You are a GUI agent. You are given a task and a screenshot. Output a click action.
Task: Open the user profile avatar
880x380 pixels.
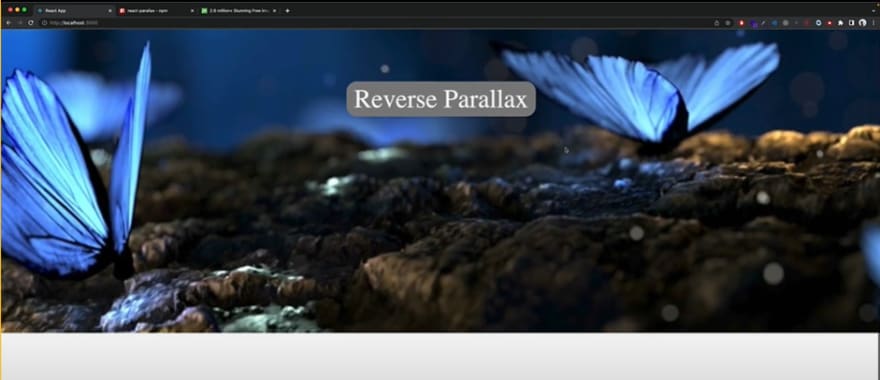coord(863,22)
